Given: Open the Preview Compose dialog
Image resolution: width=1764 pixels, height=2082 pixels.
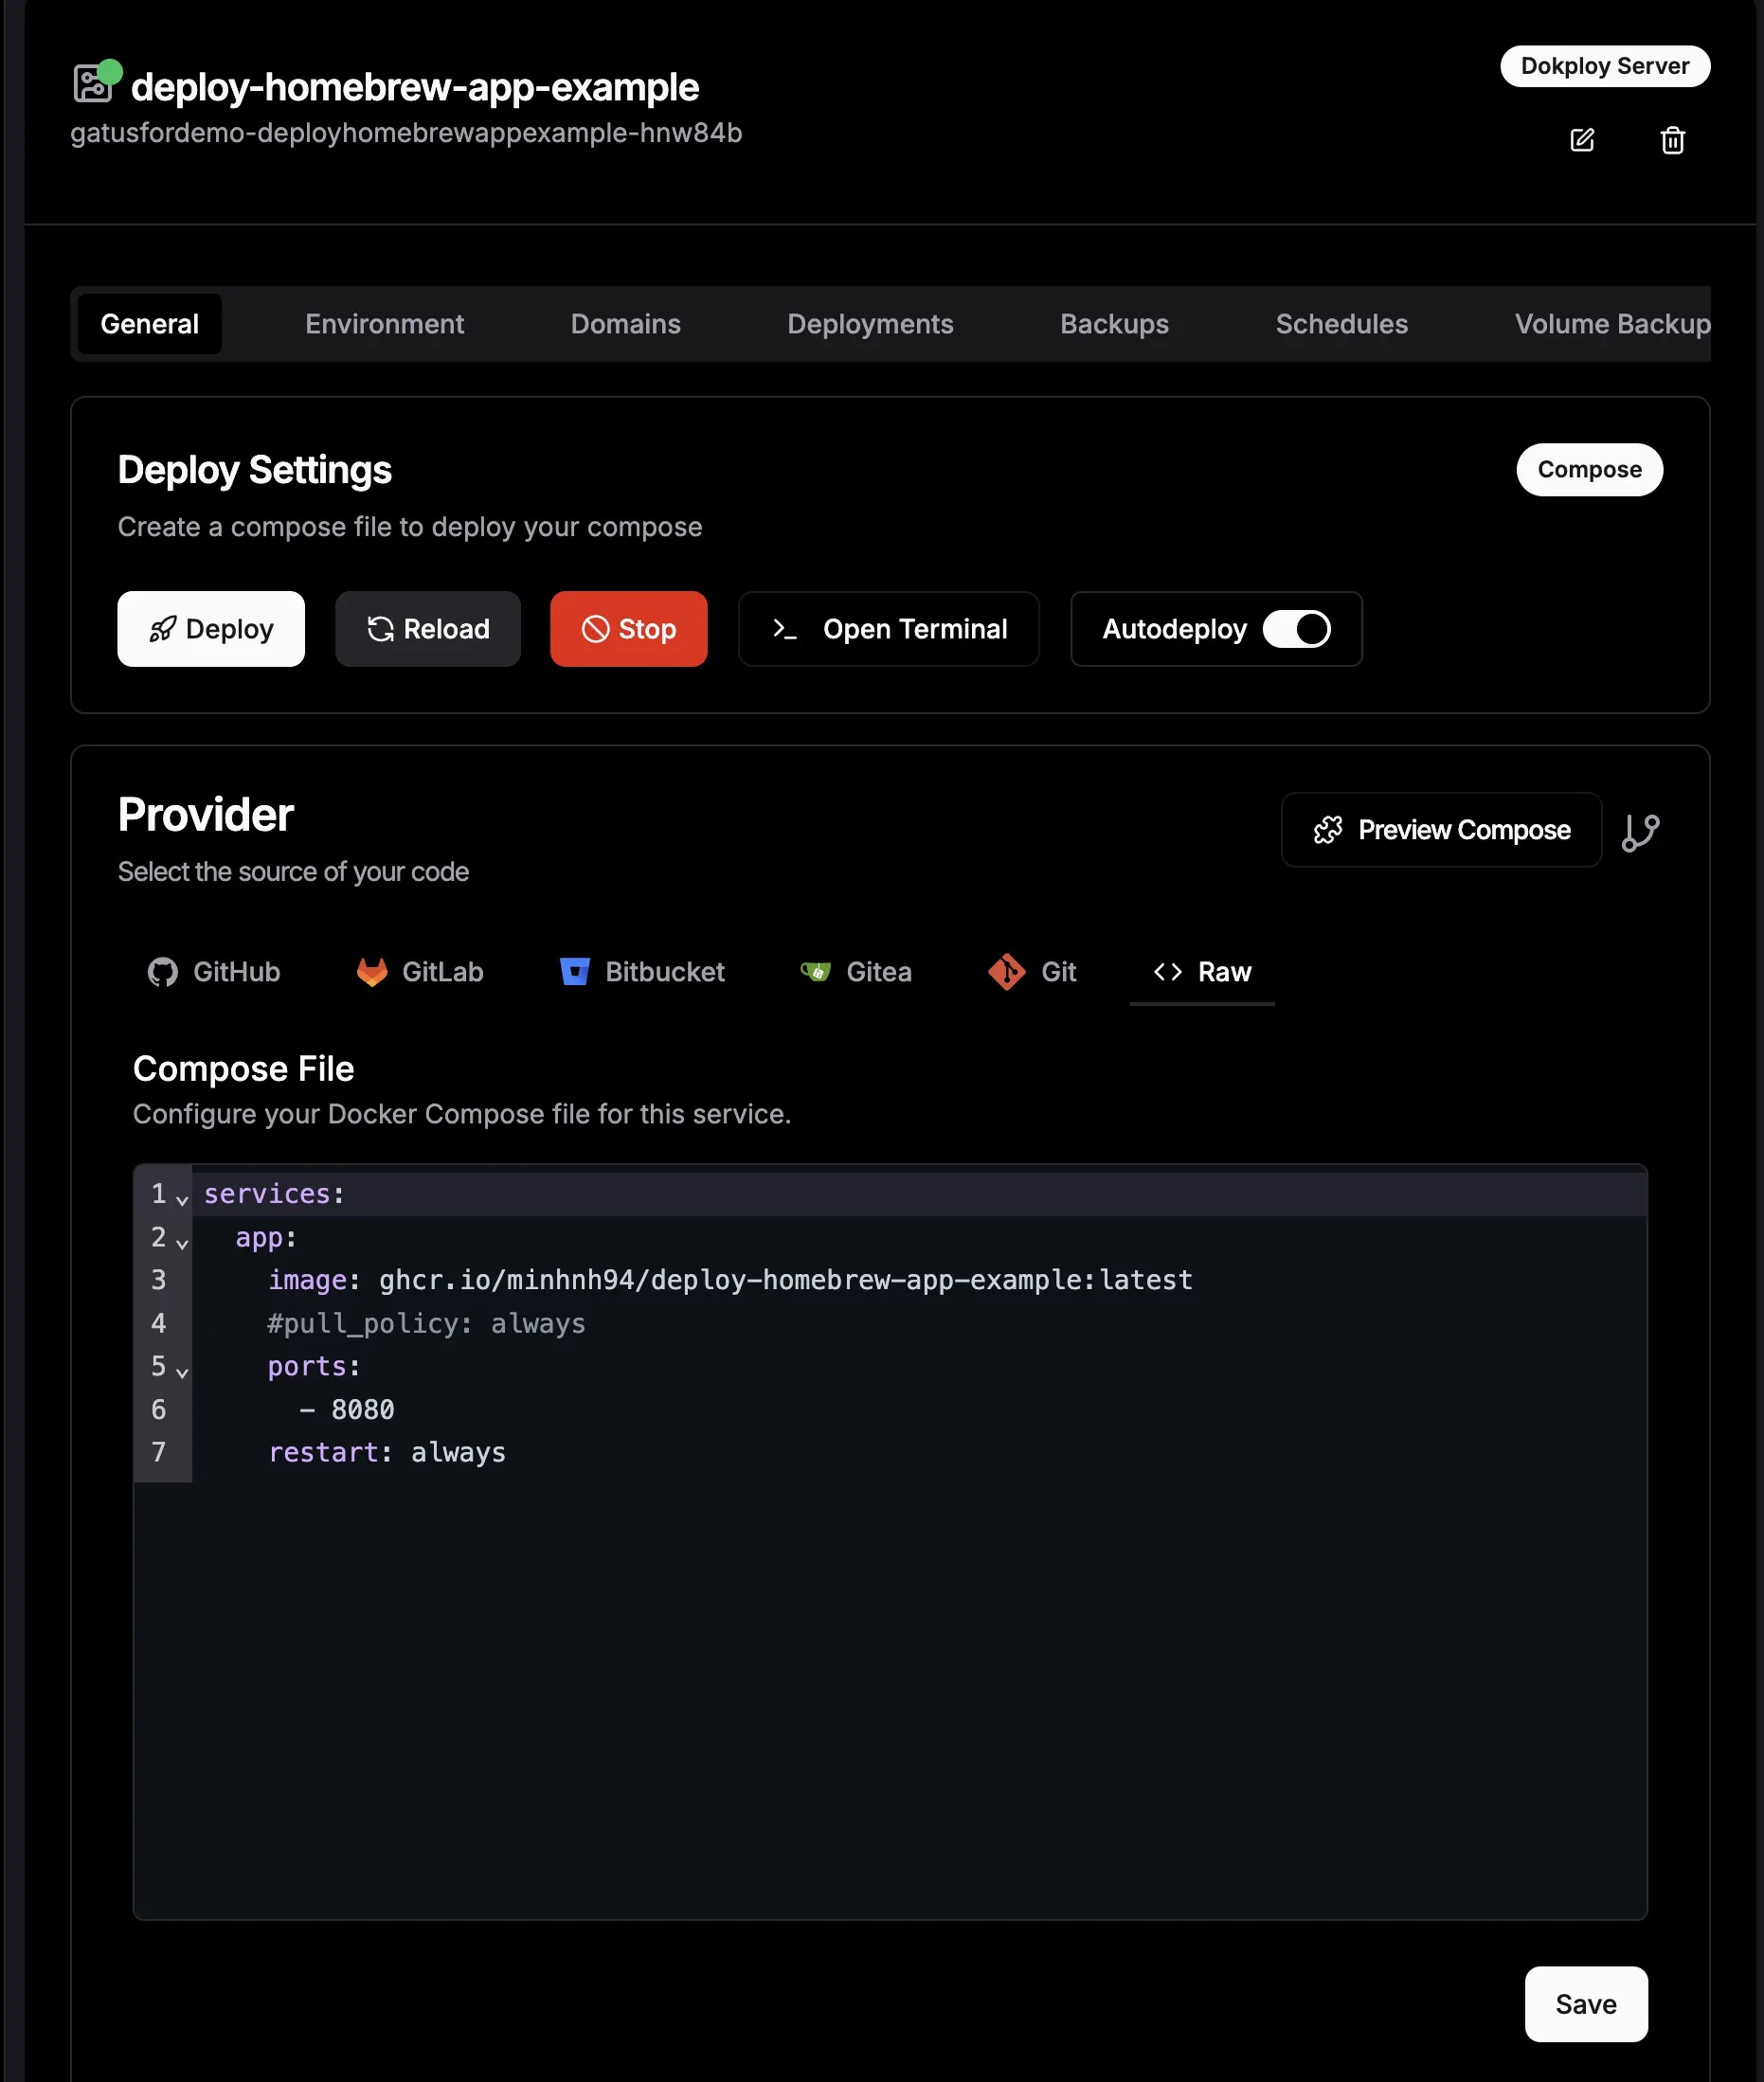Looking at the screenshot, I should 1441,830.
